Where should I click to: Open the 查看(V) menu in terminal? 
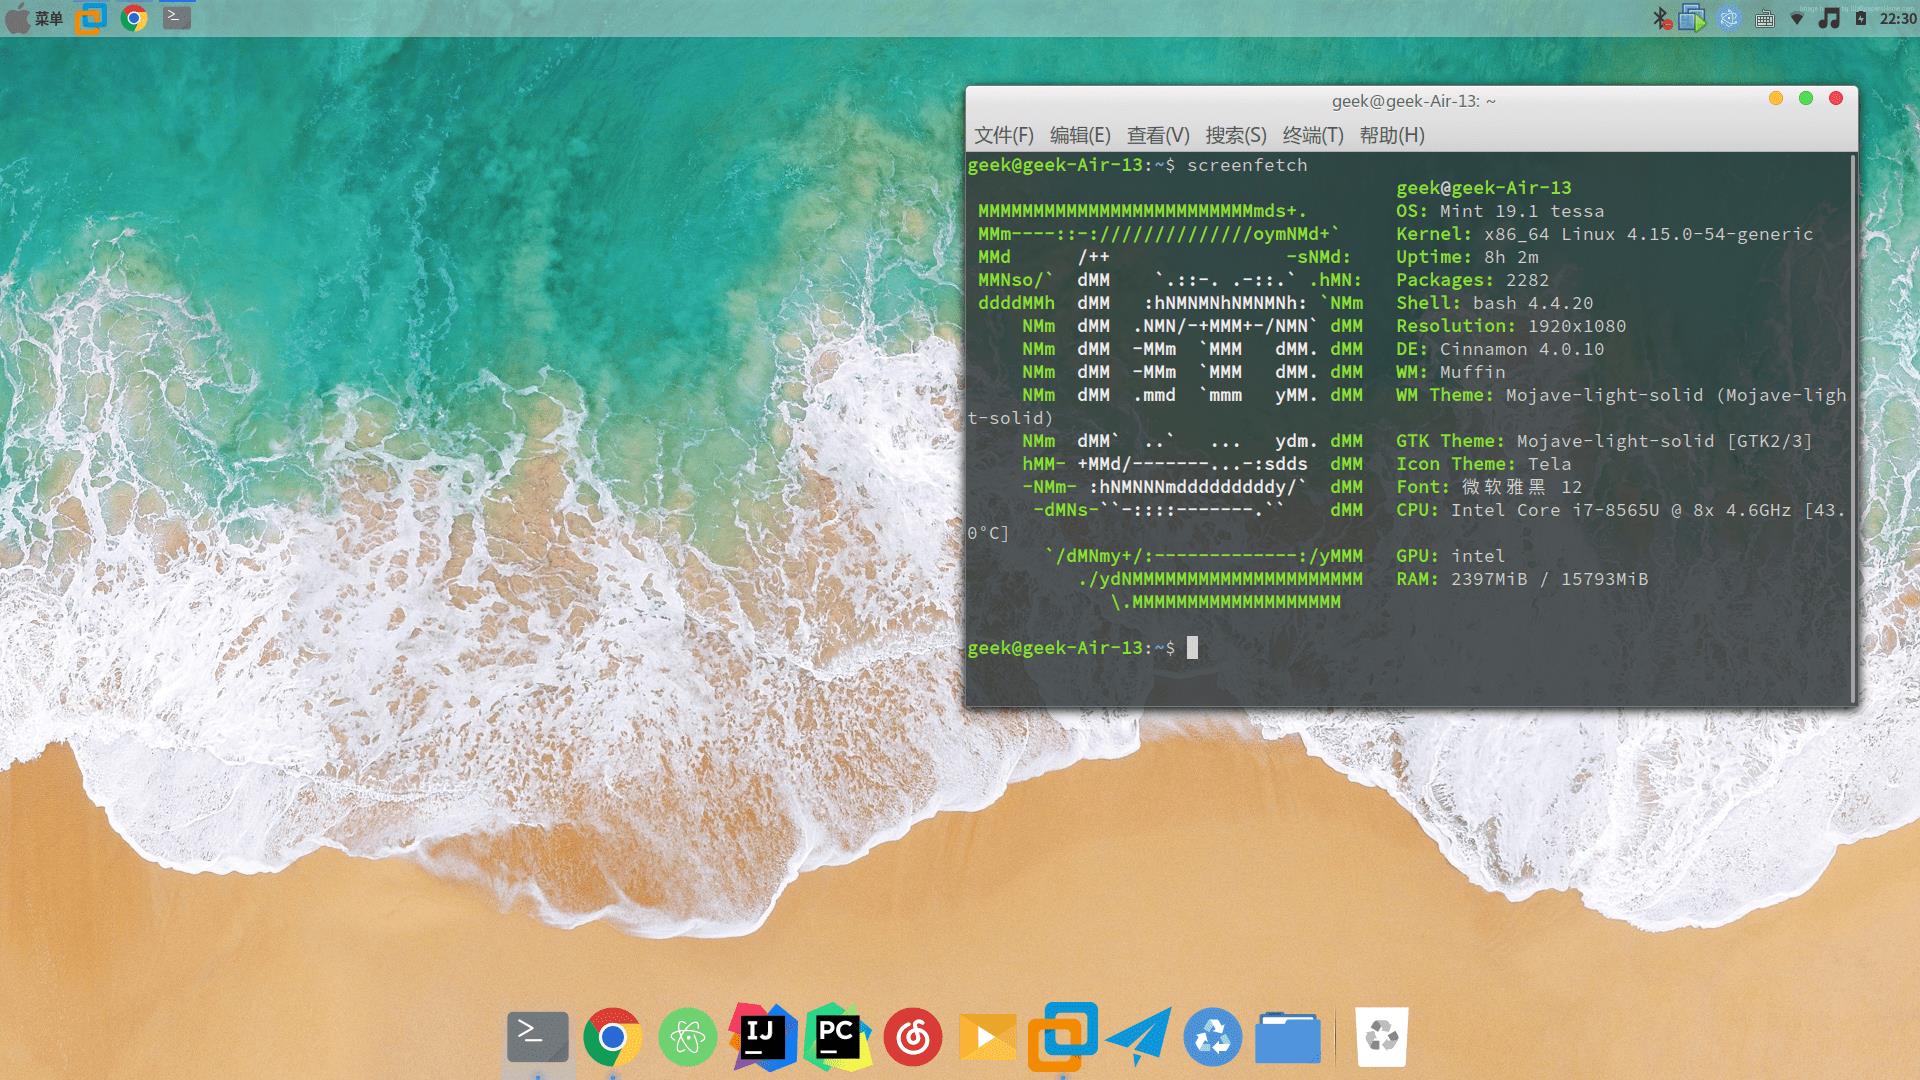coord(1158,135)
